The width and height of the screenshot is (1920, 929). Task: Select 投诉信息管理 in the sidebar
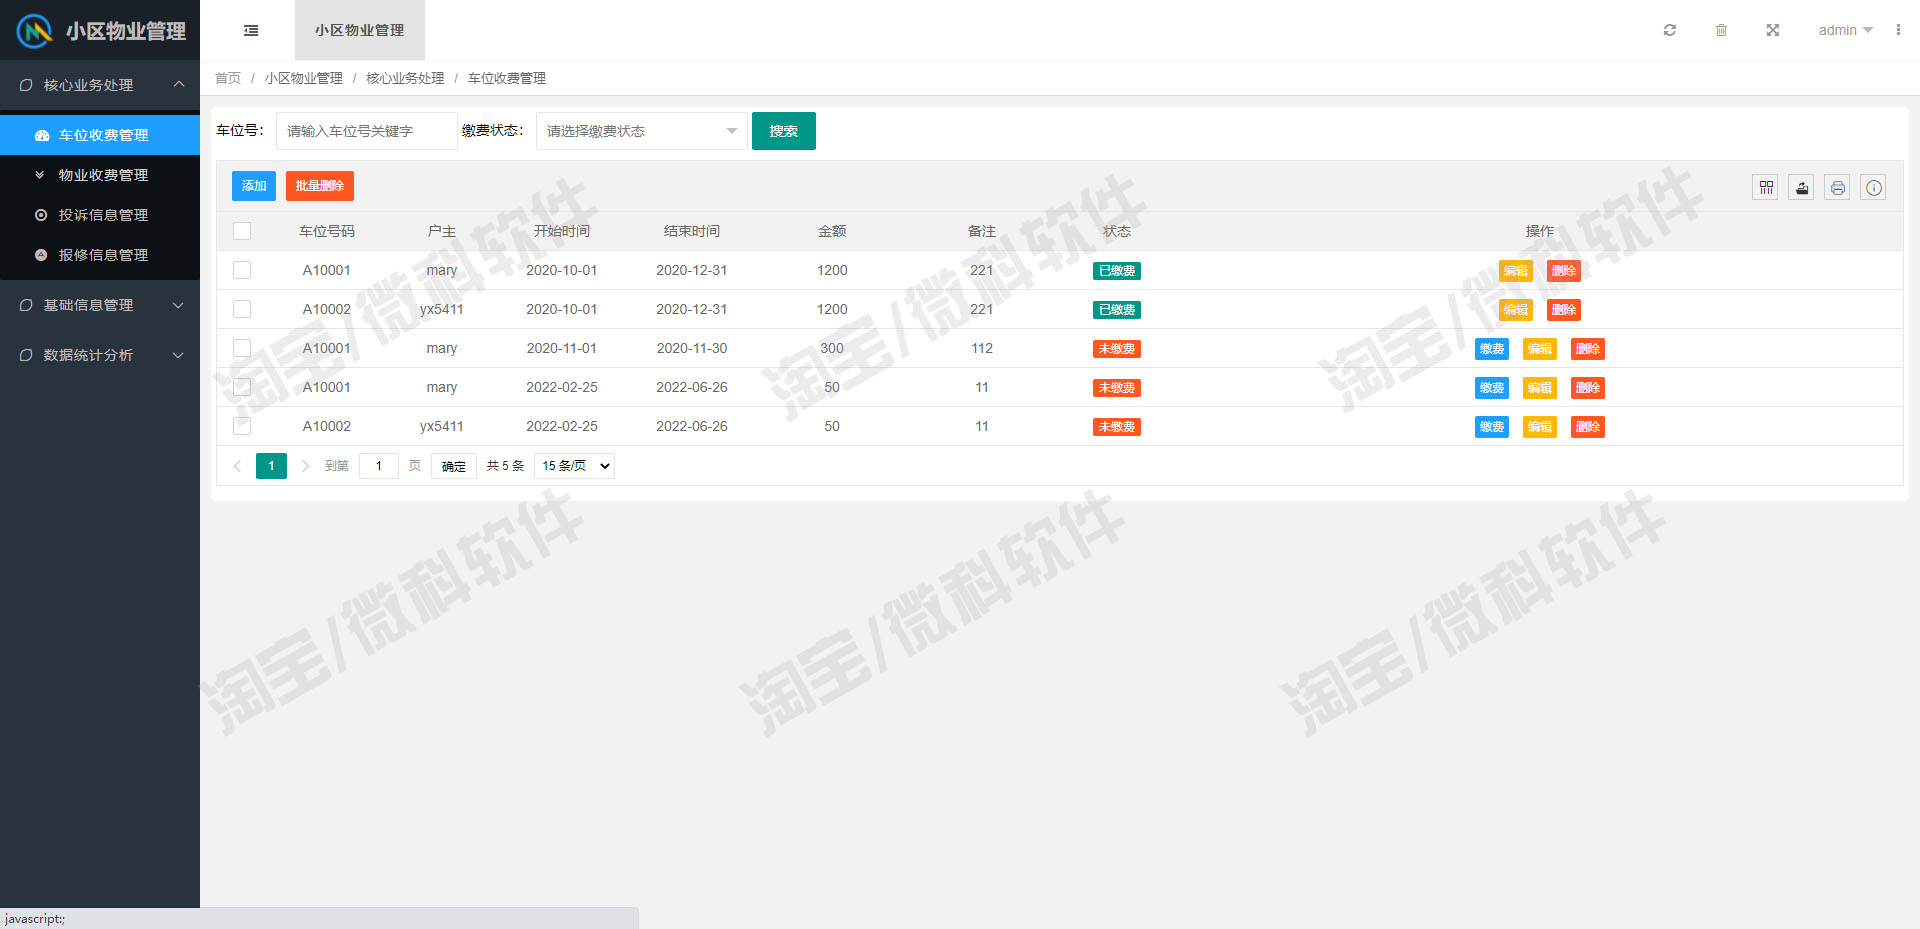pos(100,215)
